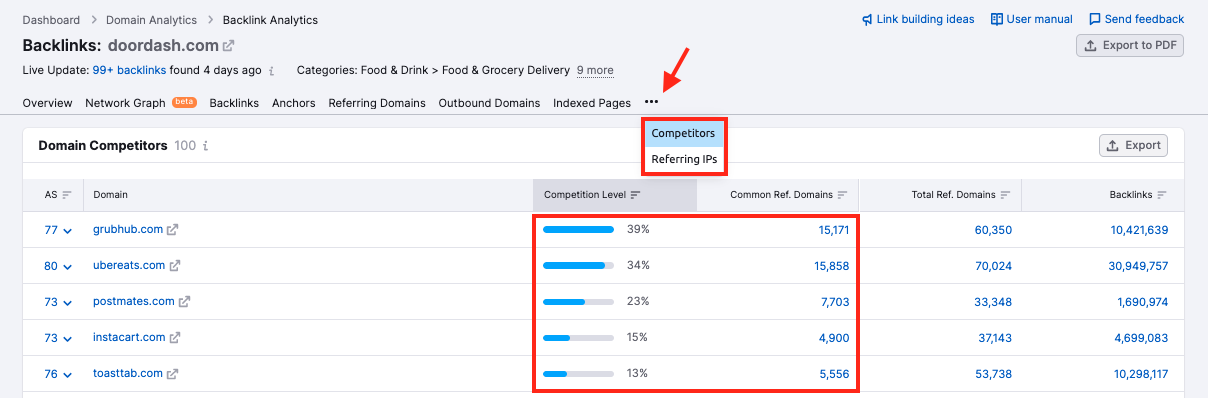Expand AS score 76 chevron for toasttab
The width and height of the screenshot is (1208, 398).
[68, 375]
